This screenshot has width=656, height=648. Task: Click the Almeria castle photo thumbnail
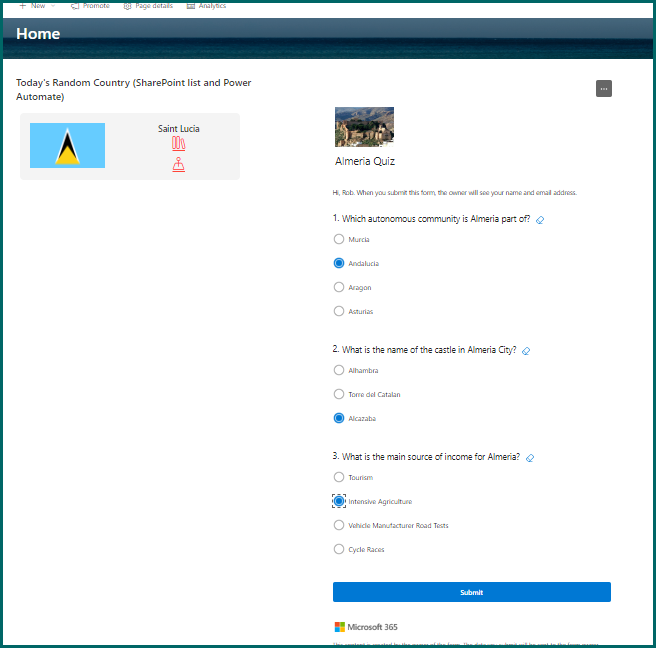tap(364, 127)
